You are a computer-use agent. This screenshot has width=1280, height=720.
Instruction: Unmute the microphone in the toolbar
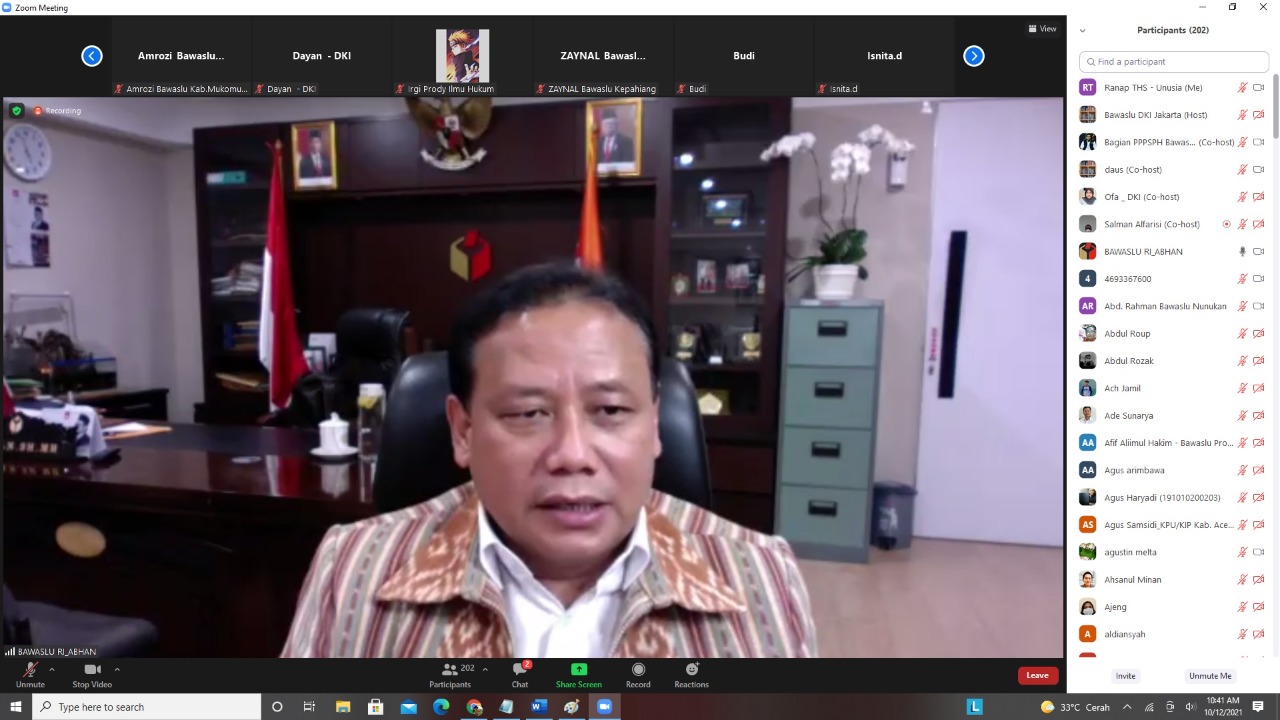click(30, 670)
